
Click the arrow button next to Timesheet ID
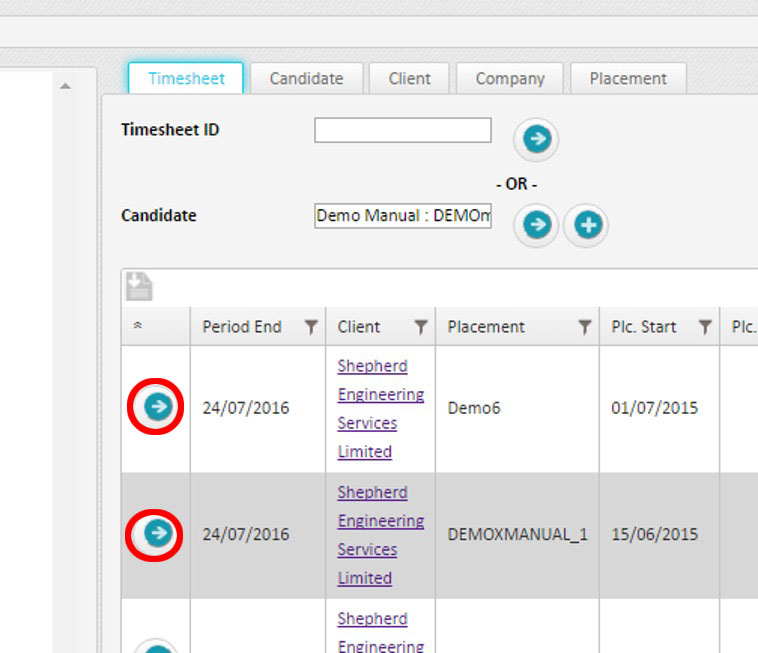(x=537, y=140)
